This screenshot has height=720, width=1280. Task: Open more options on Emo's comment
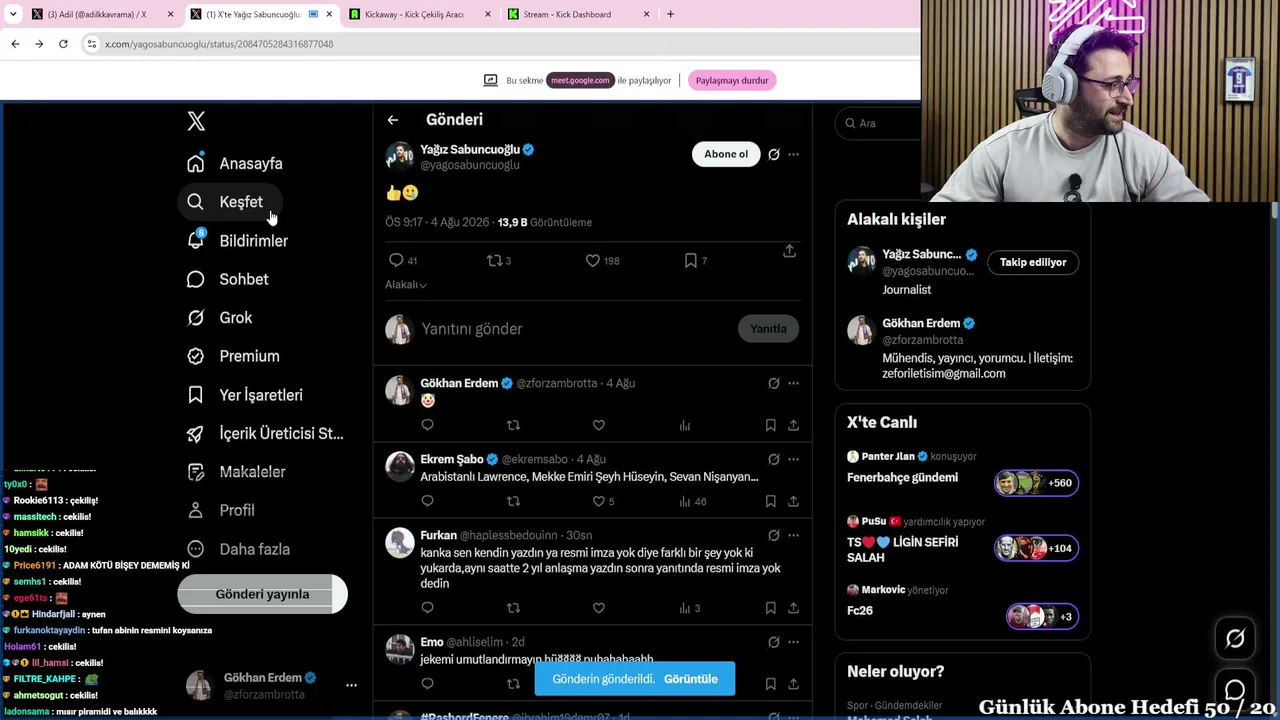point(794,642)
